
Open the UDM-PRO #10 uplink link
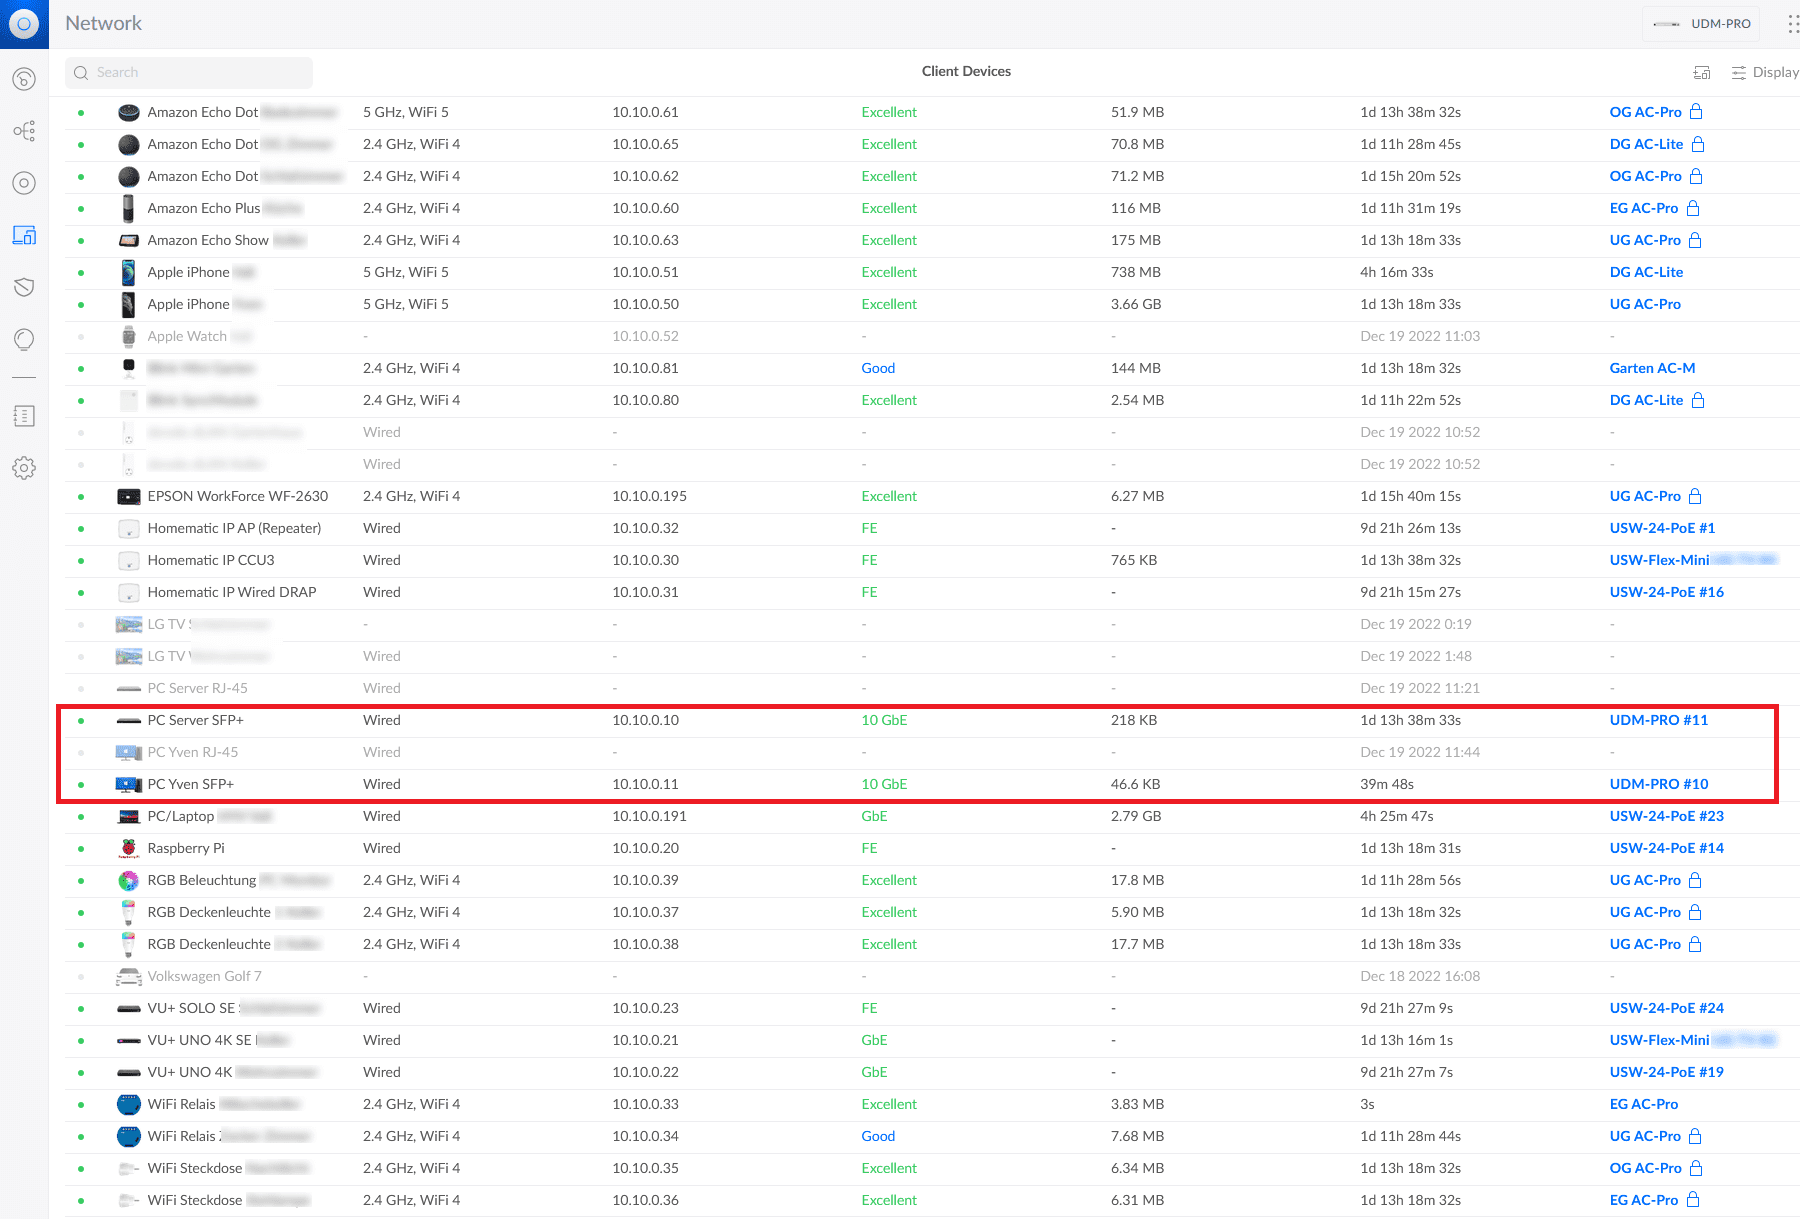click(x=1658, y=784)
